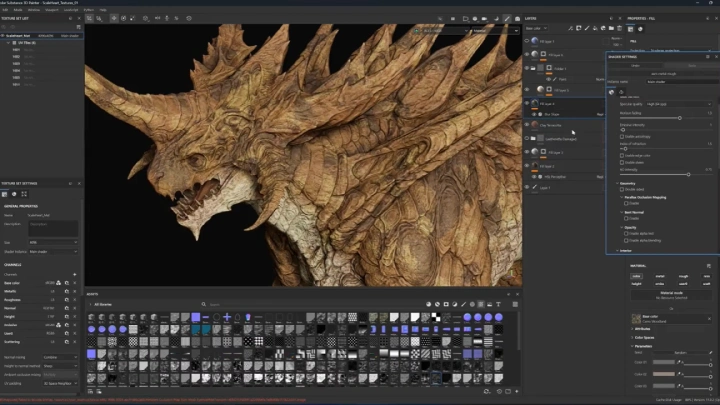Screen dimensions: 720x405
Task: Click the random seed dice icon in Parameters
Action: (710, 353)
